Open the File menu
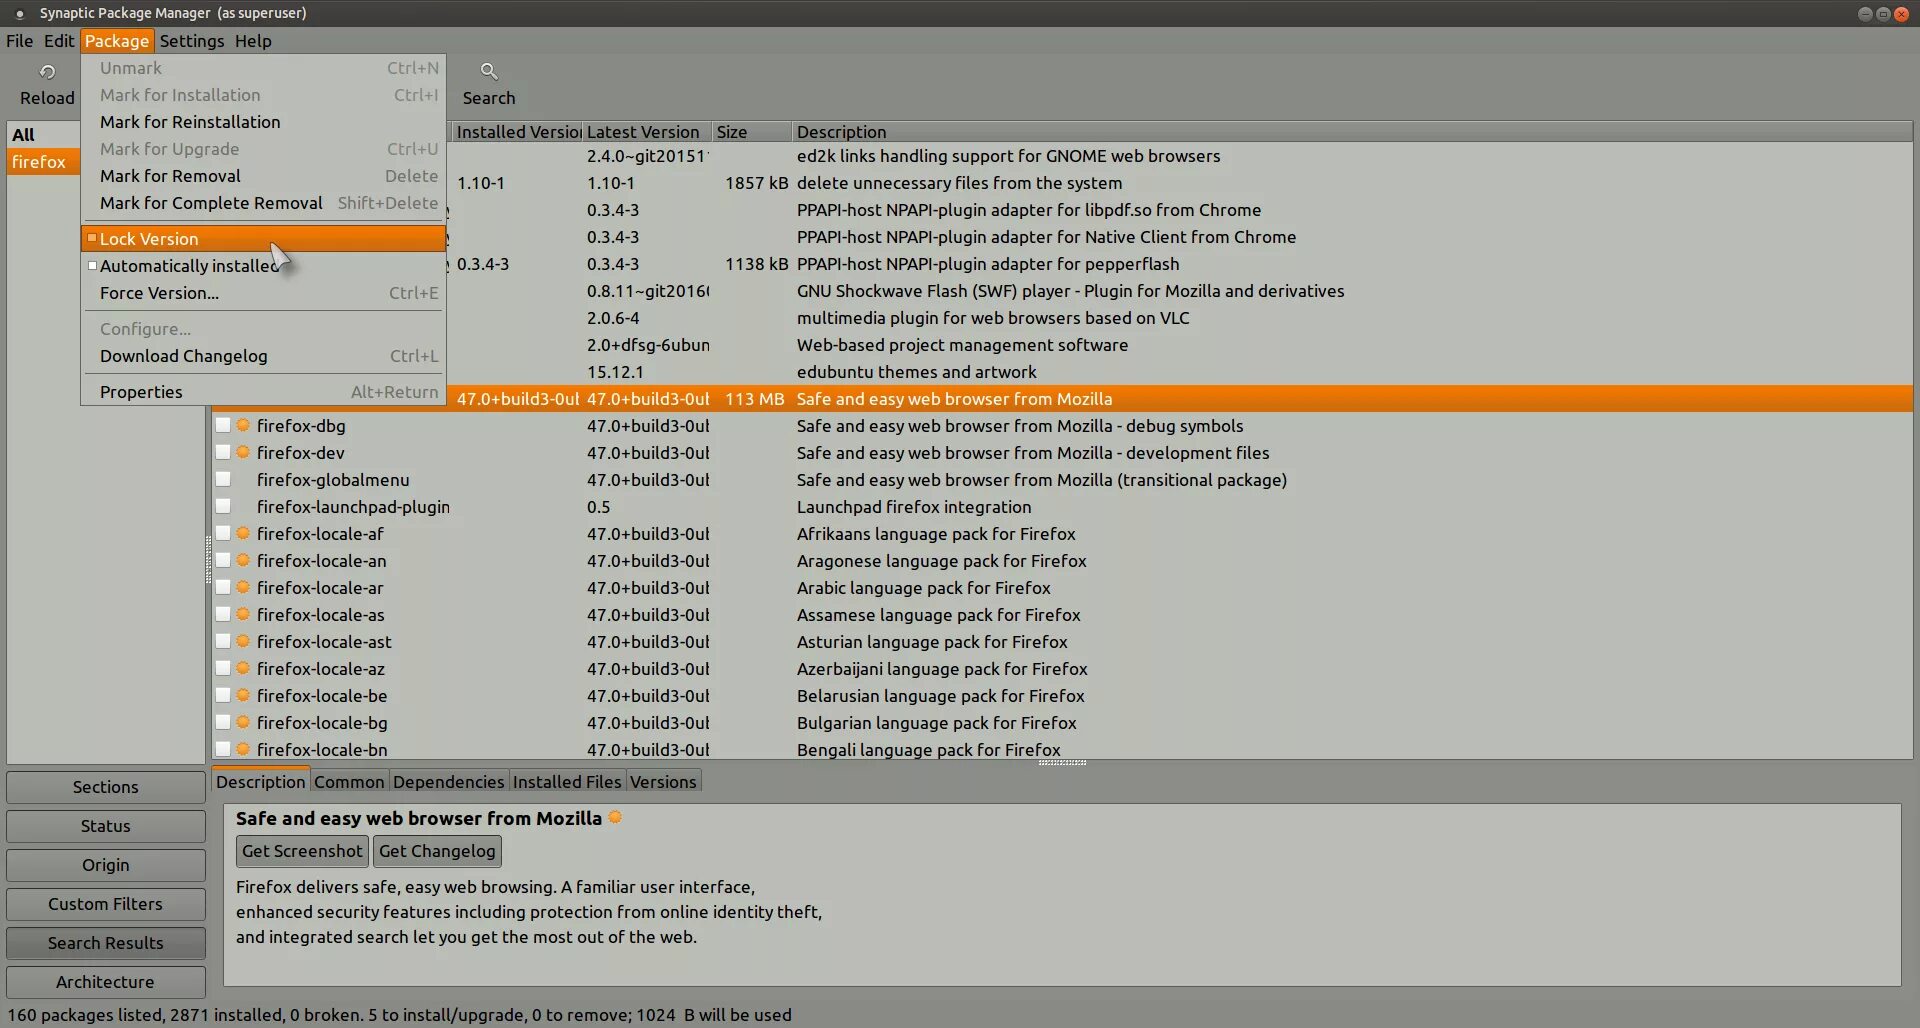 point(19,41)
